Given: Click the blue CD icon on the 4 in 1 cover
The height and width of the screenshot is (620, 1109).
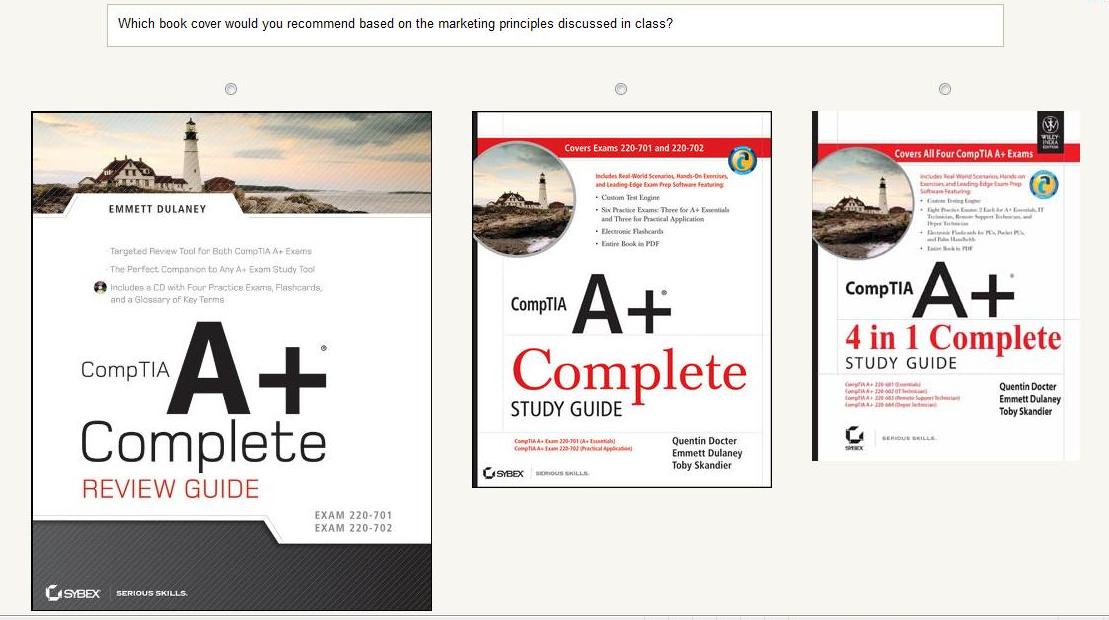Looking at the screenshot, I should pos(1044,185).
